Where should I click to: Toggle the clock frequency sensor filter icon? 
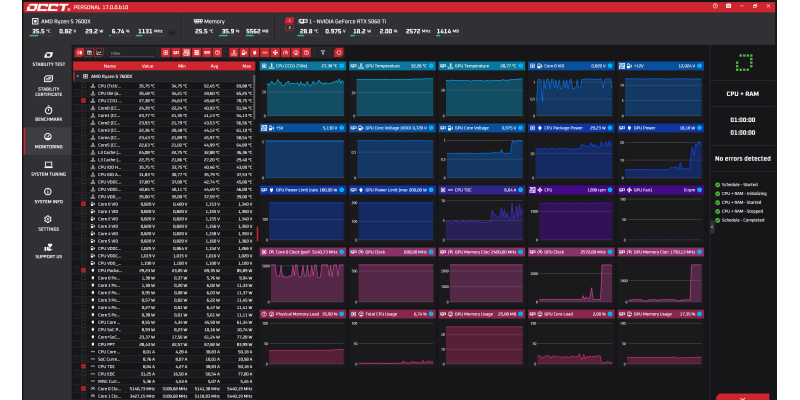click(285, 53)
